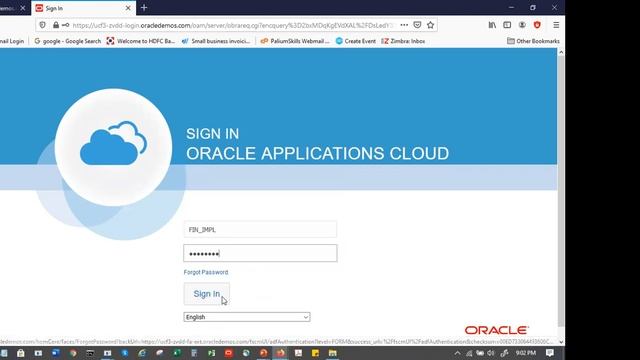Click the Oracle logo at bottom right
Image resolution: width=640 pixels, height=360 pixels.
497,330
